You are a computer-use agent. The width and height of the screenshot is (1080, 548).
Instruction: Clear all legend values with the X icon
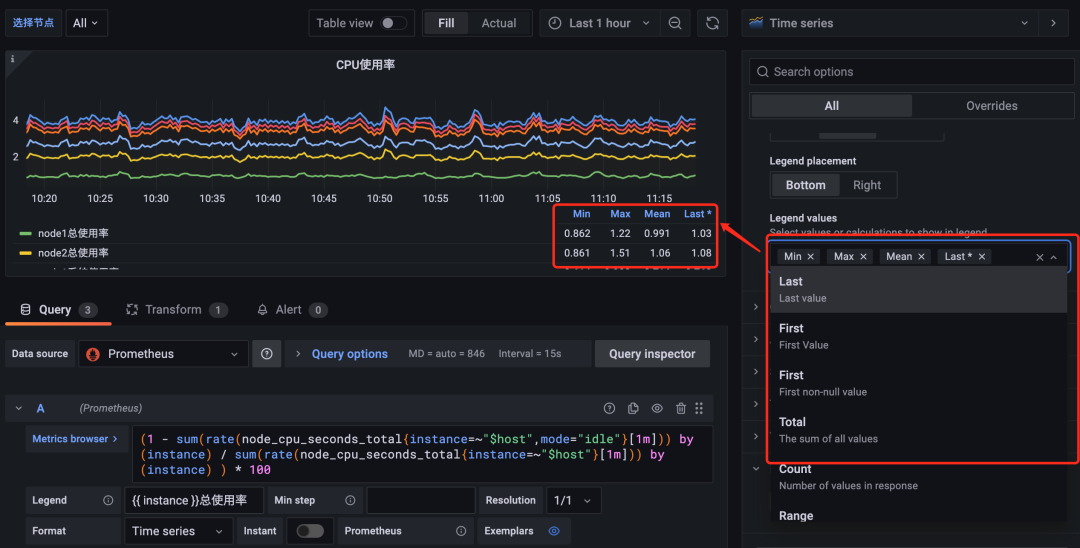[x=1039, y=257]
